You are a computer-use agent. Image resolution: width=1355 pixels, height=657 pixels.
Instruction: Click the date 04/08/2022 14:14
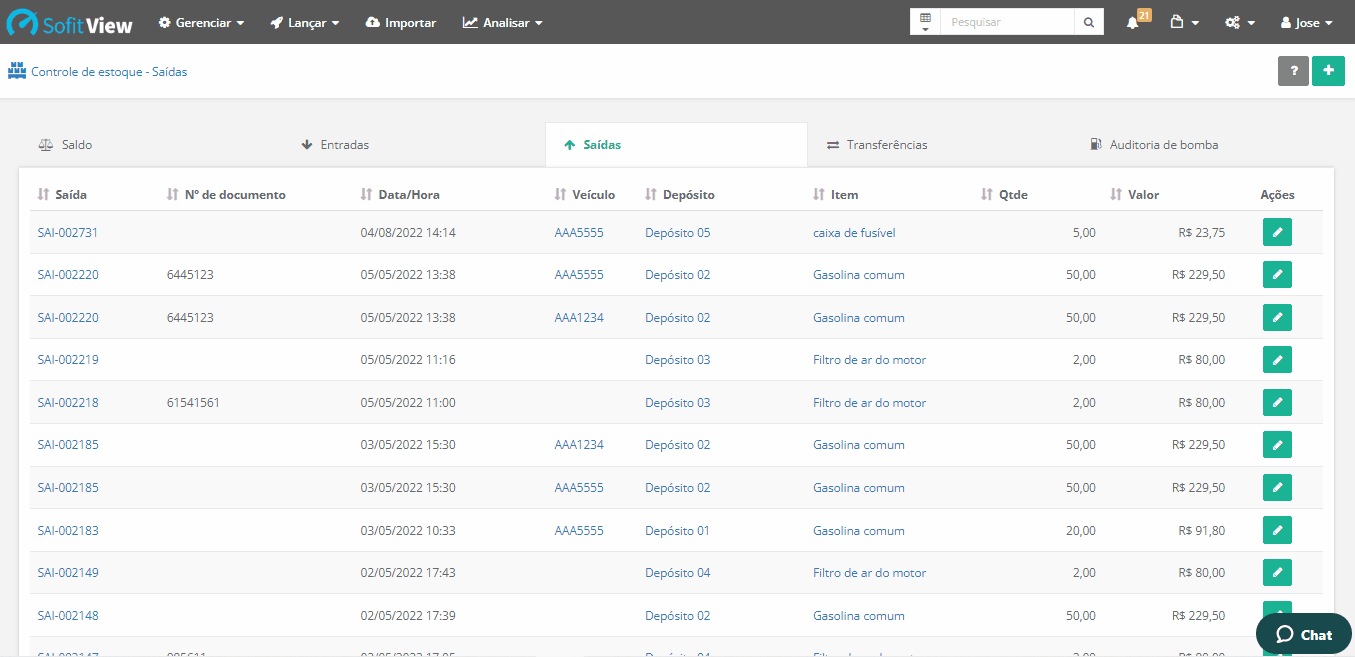(x=408, y=233)
